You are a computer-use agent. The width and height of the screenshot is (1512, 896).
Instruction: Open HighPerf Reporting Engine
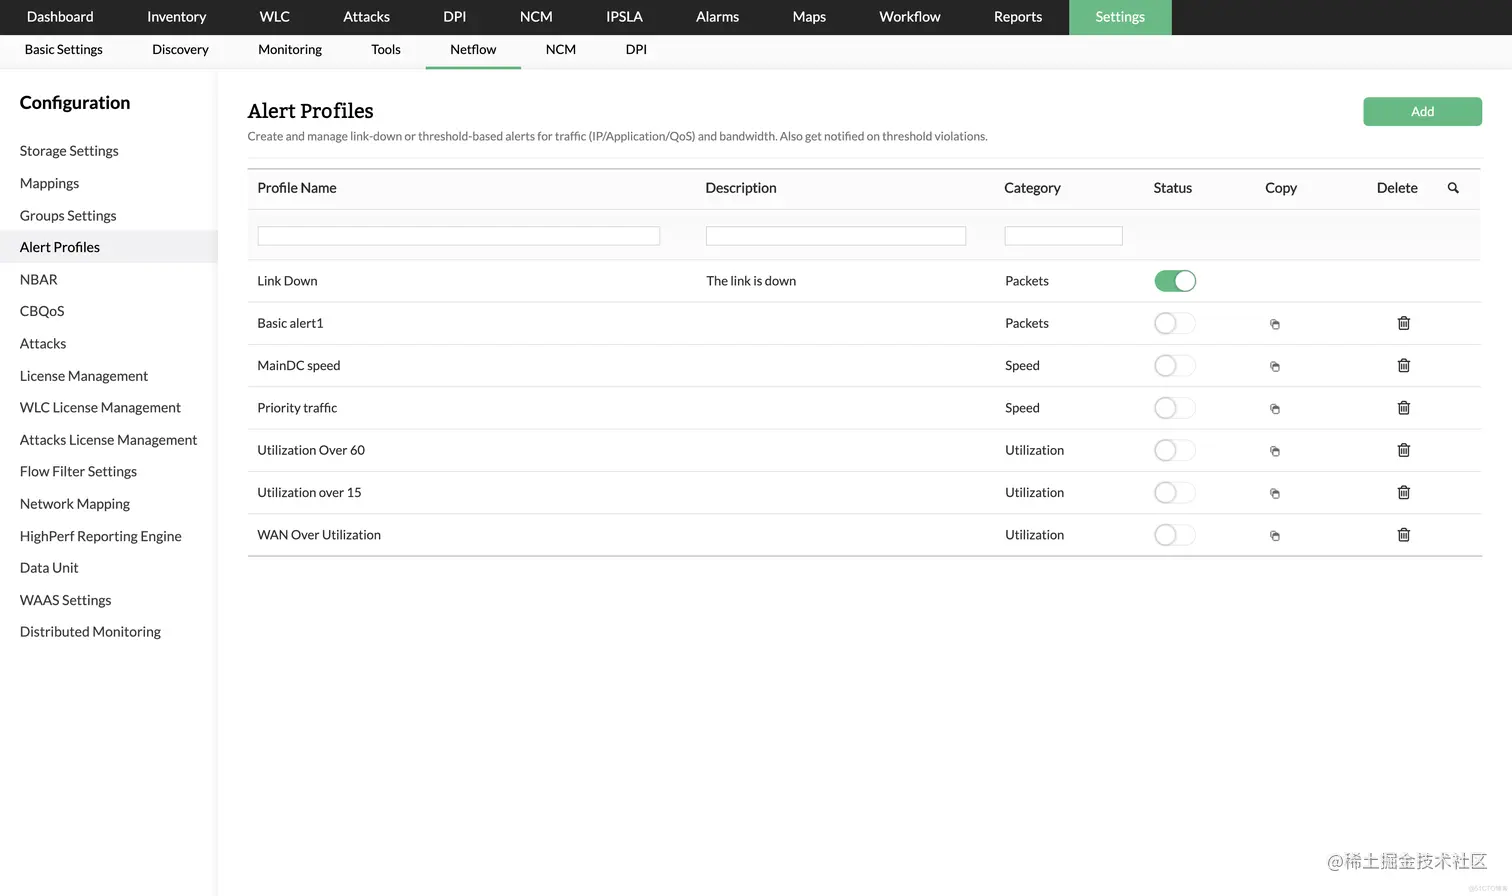click(x=101, y=536)
